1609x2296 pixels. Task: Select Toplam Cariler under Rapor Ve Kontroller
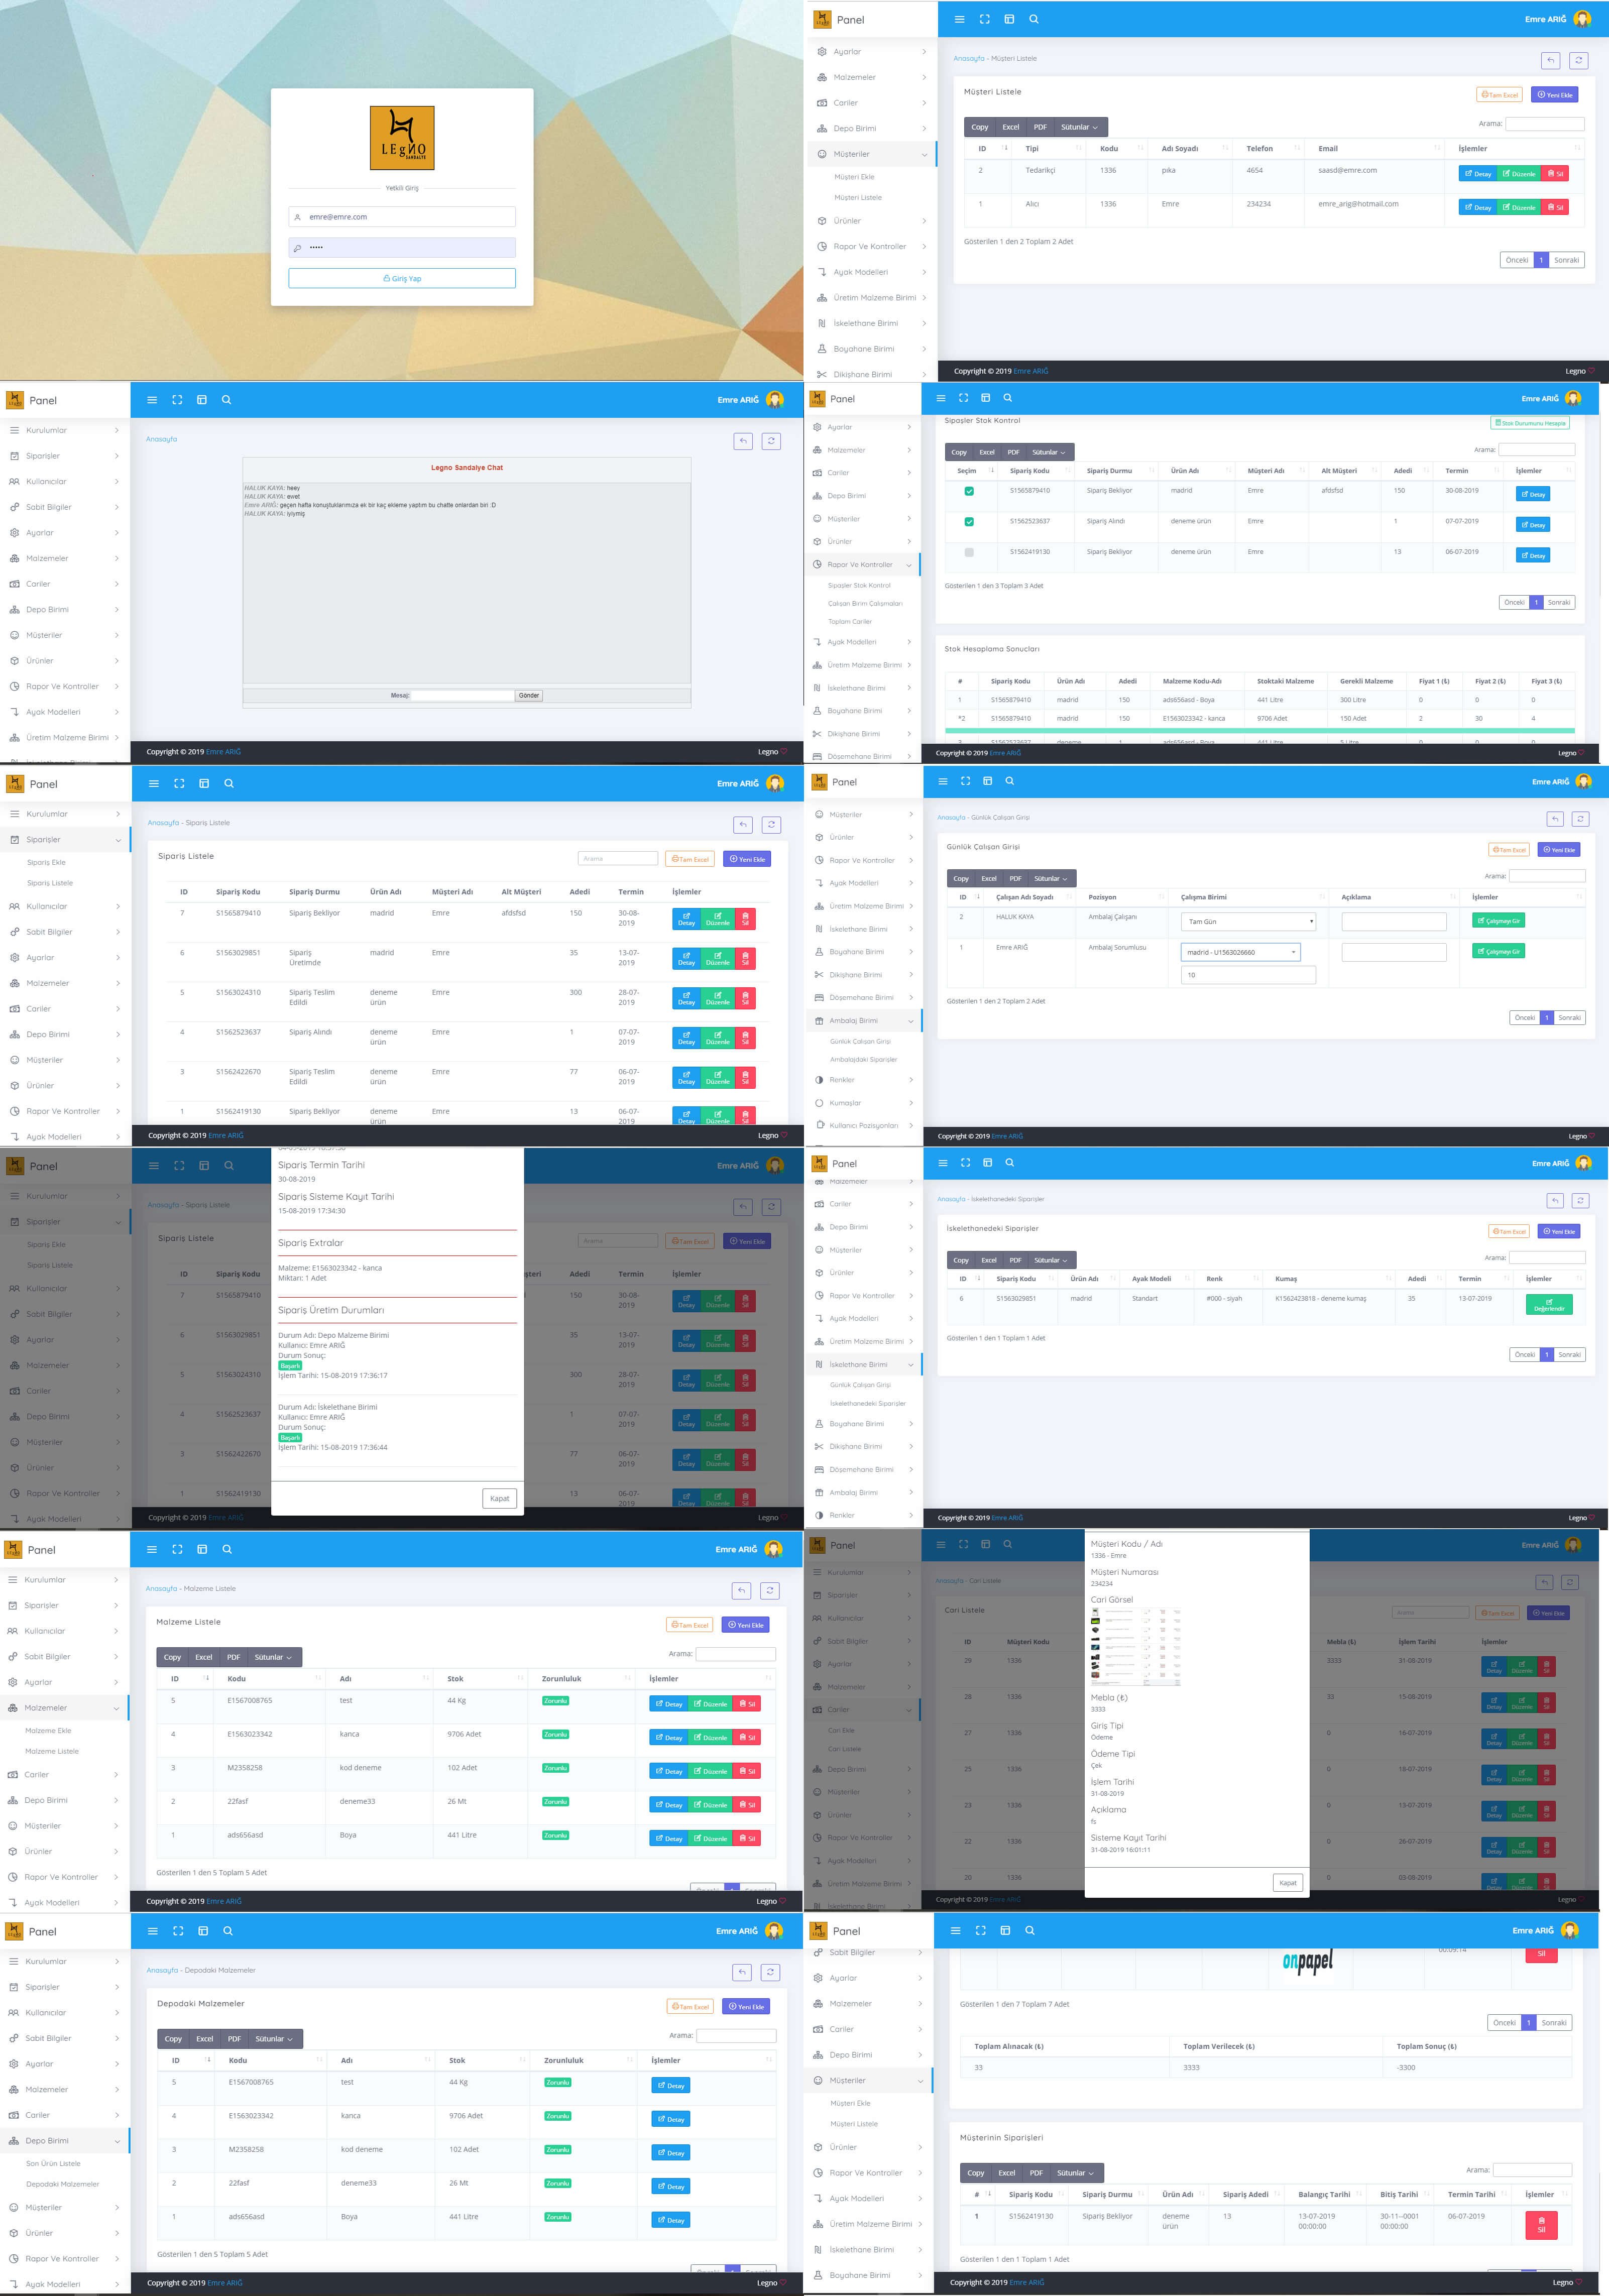[850, 622]
